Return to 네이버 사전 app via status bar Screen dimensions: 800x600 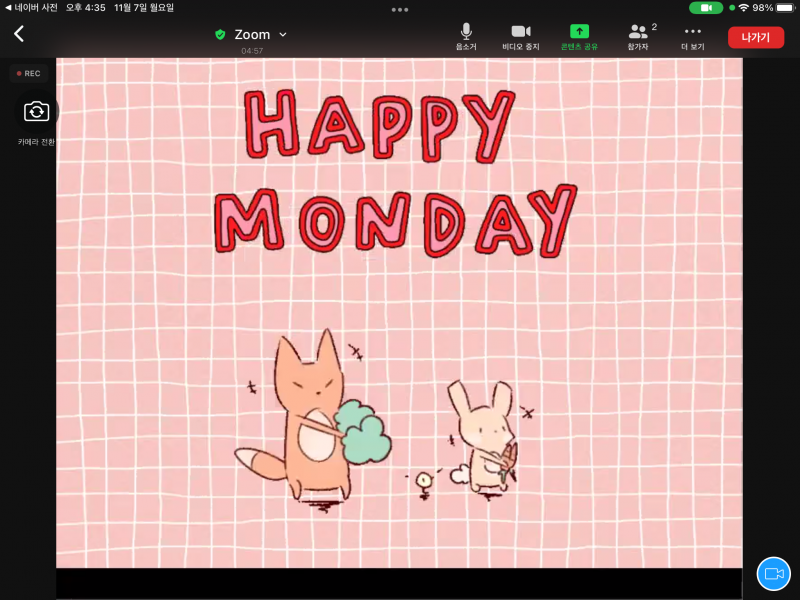click(32, 7)
